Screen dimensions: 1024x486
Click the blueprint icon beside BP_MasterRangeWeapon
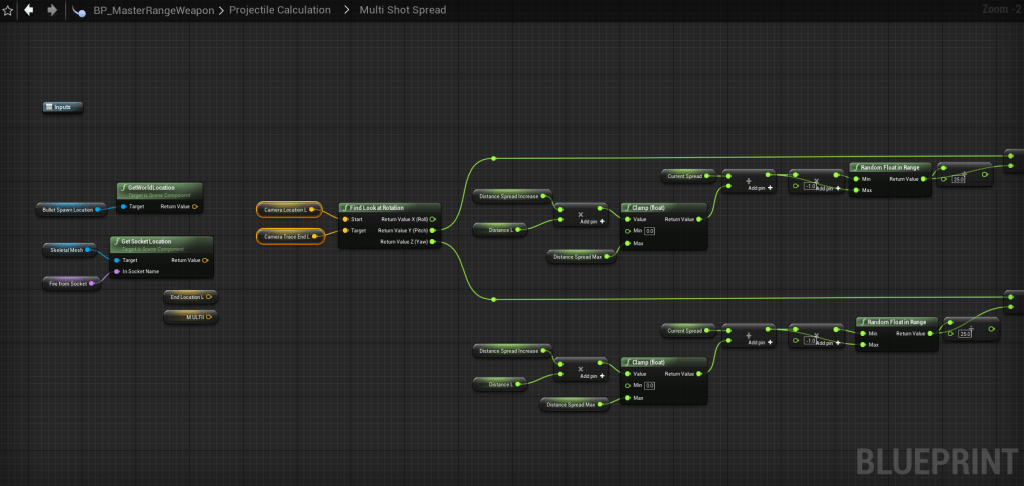click(x=78, y=10)
